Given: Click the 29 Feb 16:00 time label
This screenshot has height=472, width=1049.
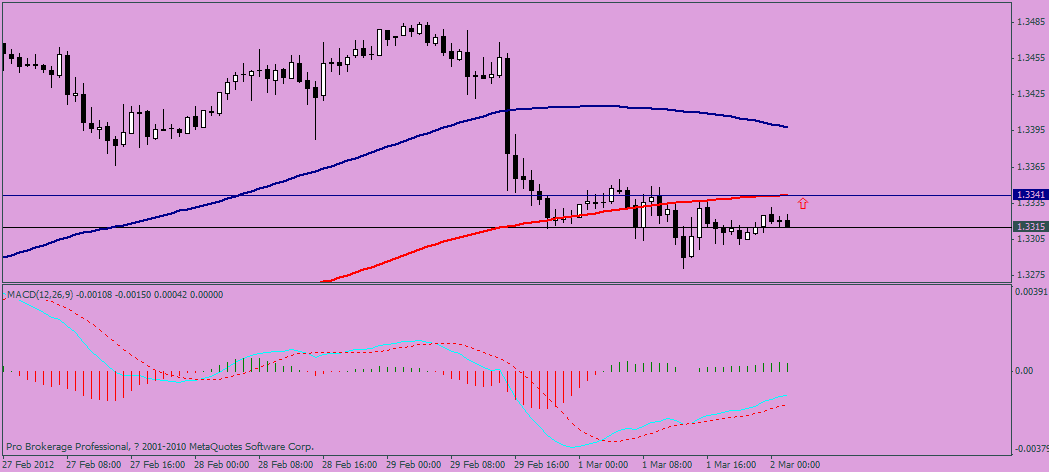Looking at the screenshot, I should pyautogui.click(x=543, y=464).
